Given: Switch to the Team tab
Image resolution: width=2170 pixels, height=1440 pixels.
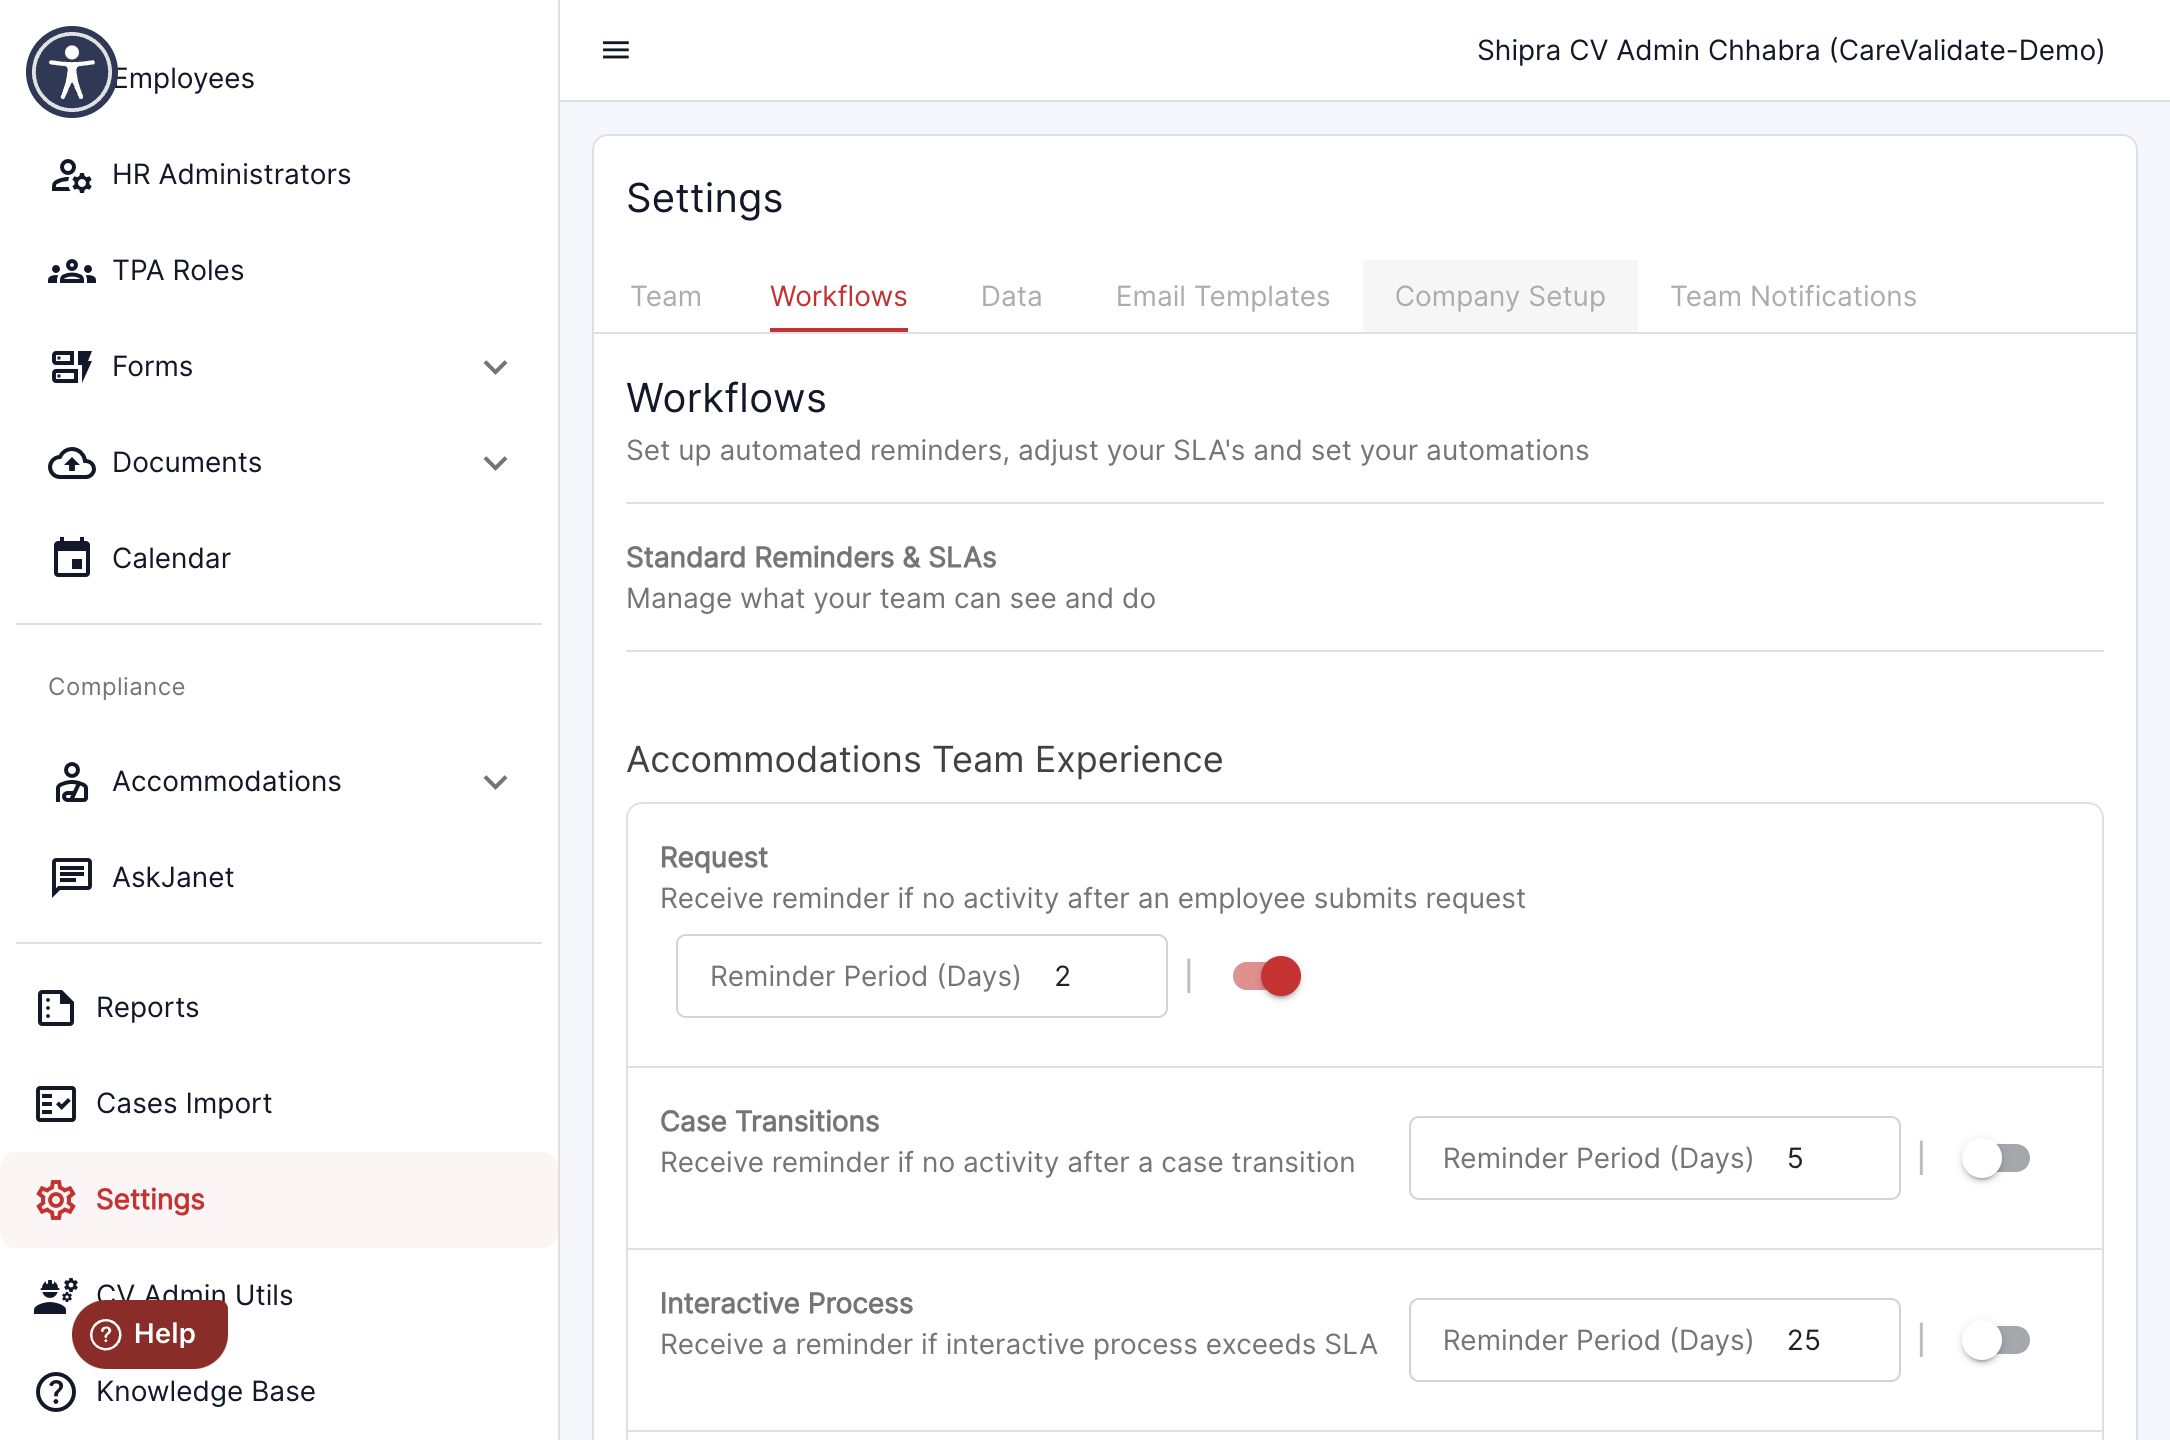Looking at the screenshot, I should (x=665, y=296).
